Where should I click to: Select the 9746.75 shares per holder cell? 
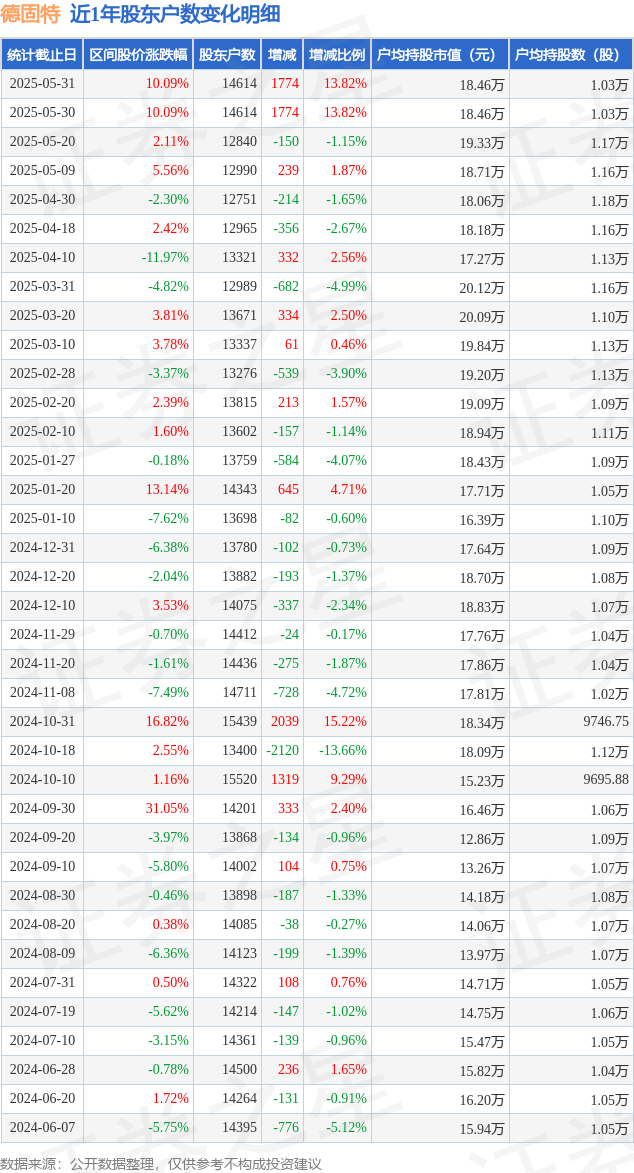tap(603, 721)
